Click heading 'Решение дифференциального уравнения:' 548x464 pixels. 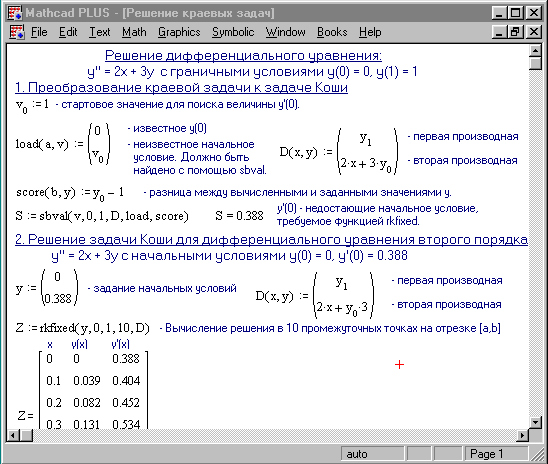tap(243, 56)
